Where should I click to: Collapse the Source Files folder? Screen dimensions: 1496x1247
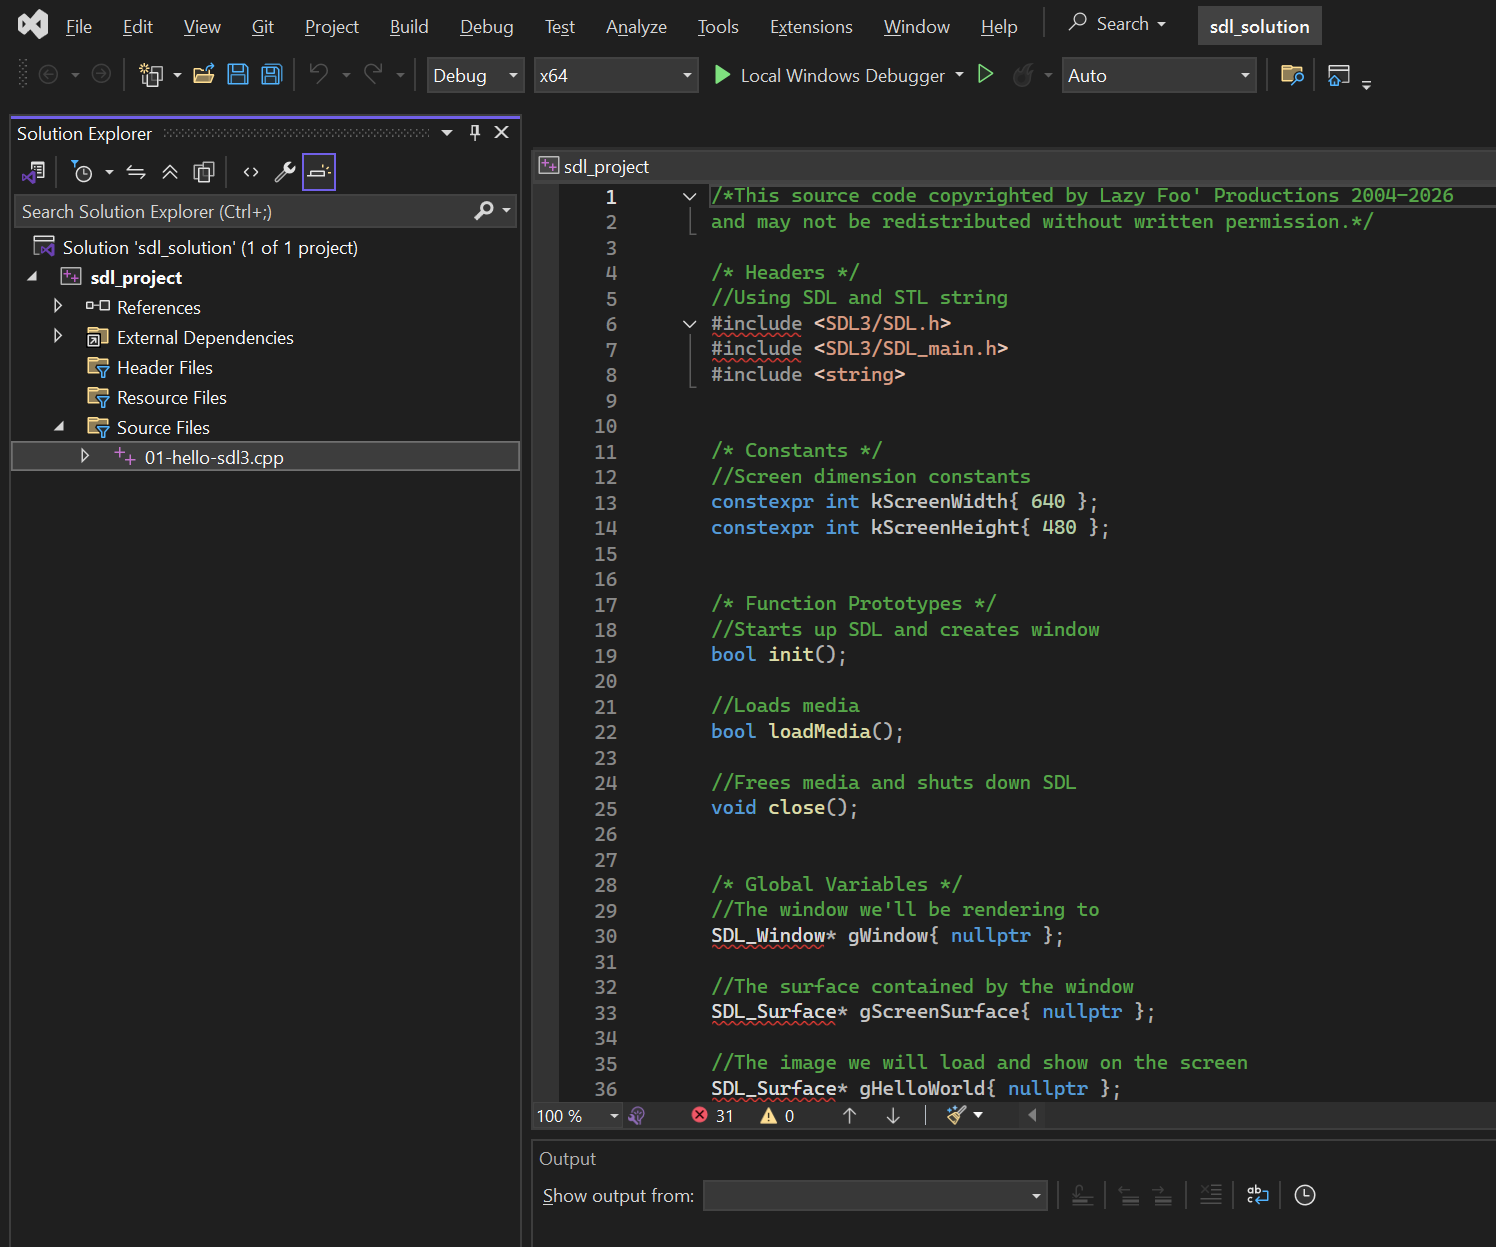(59, 425)
